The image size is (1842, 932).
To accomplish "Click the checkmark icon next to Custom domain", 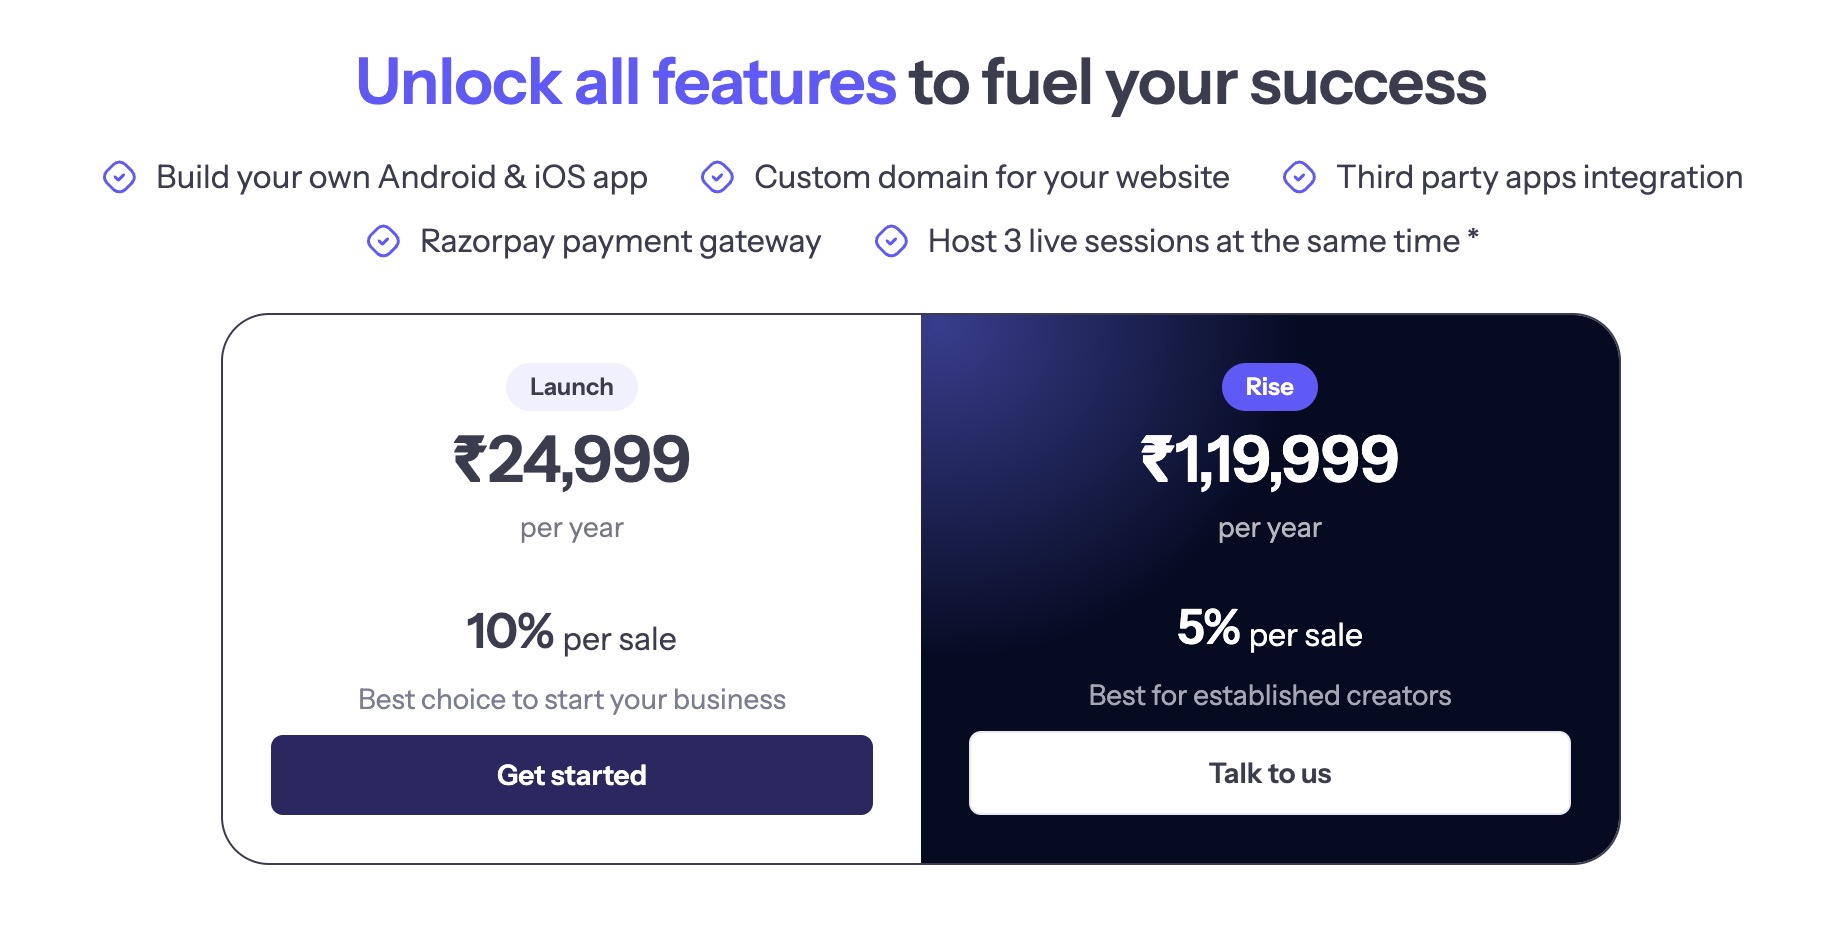I will point(717,177).
